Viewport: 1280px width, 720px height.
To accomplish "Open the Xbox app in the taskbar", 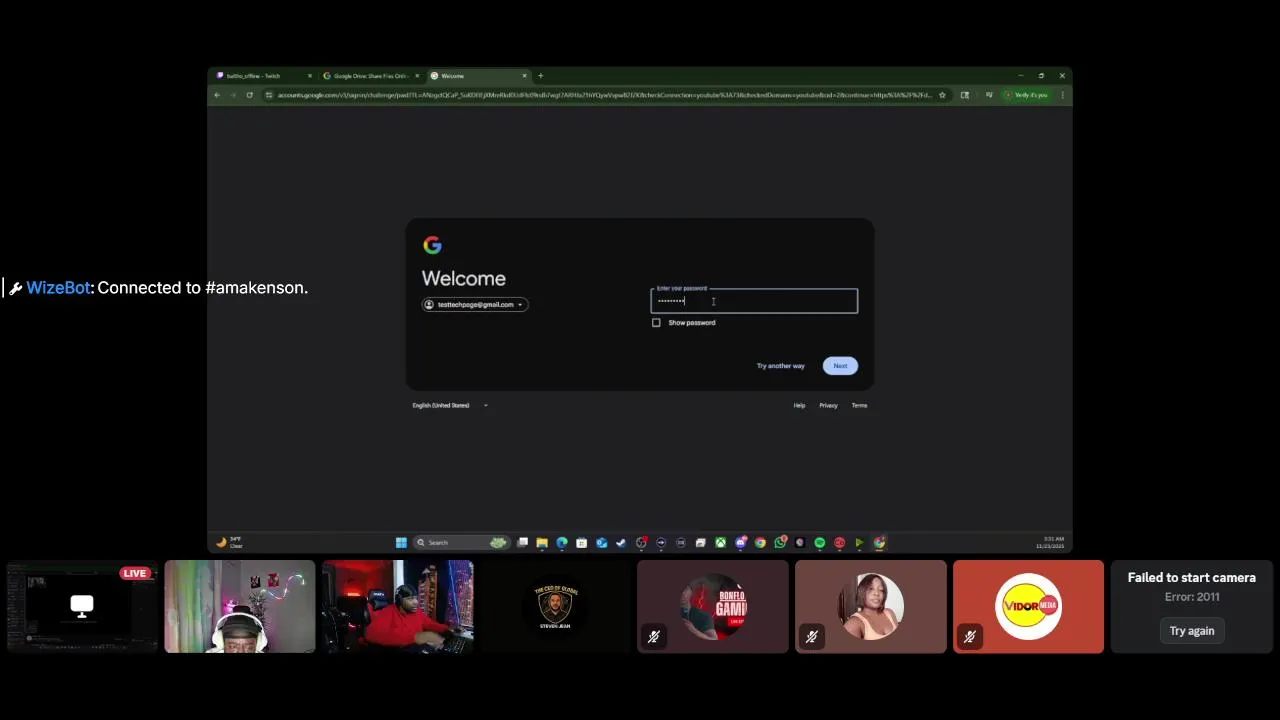I will click(x=720, y=542).
